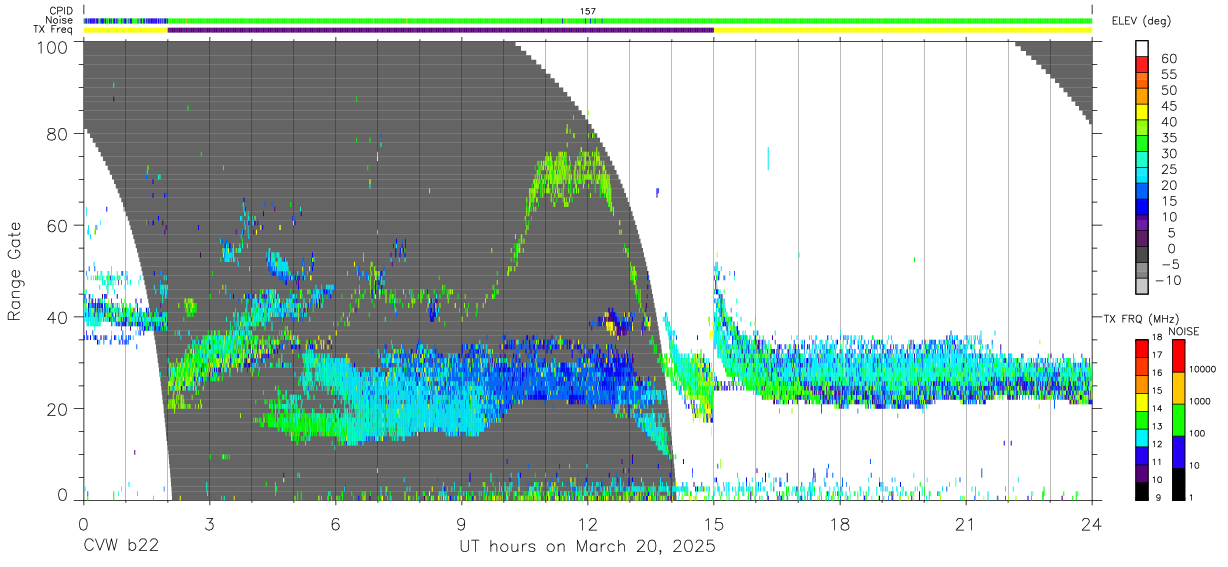The image size is (1228, 567).
Task: Select the dark gray ELEV swatch between -5 and 0
Action: [1143, 256]
